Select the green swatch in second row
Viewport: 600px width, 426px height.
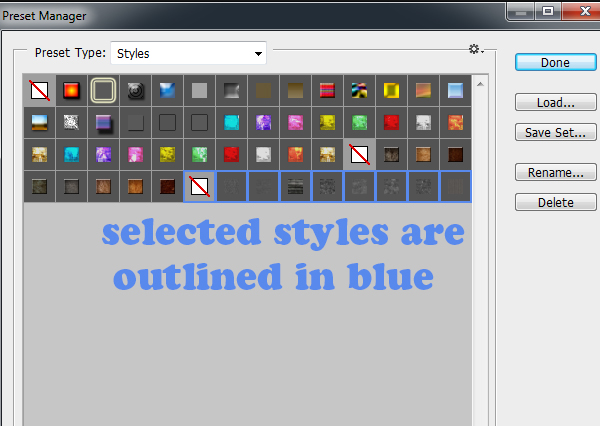tap(360, 123)
